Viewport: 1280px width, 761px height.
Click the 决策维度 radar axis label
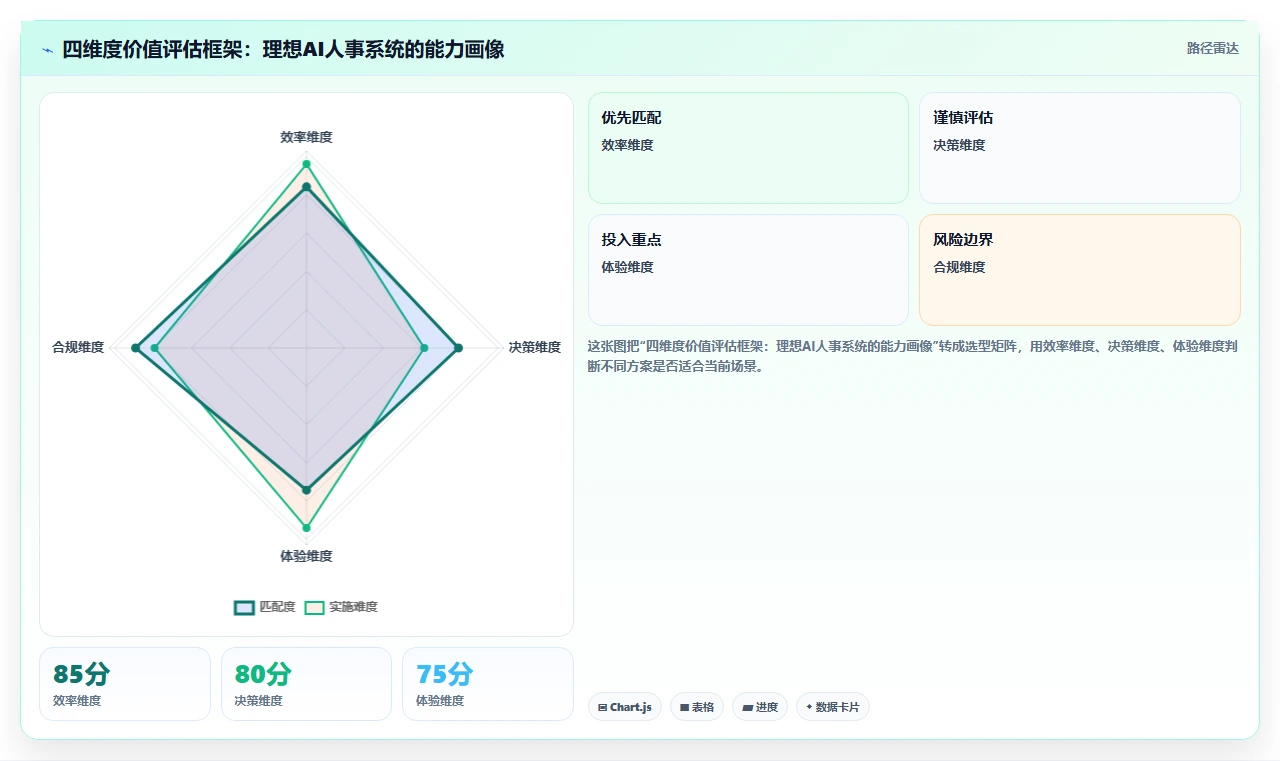pos(534,347)
